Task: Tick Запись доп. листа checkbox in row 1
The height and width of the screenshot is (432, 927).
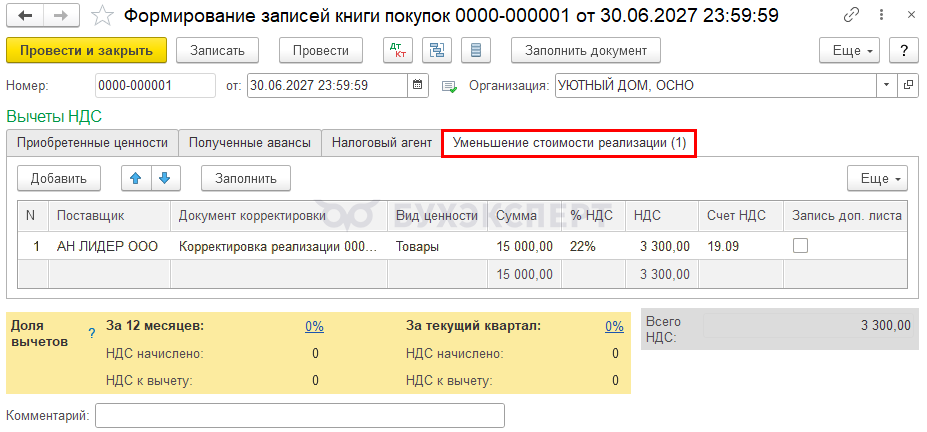Action: (x=800, y=246)
